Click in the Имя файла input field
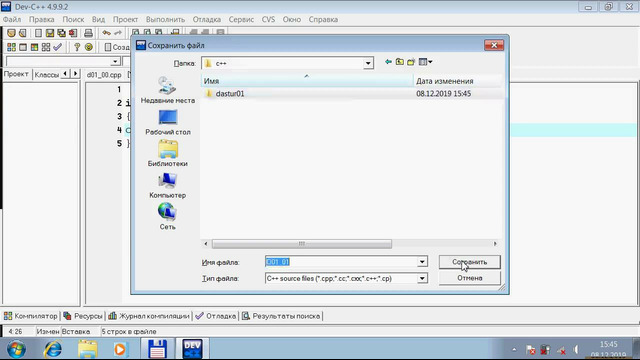640x360 pixels. [341, 262]
